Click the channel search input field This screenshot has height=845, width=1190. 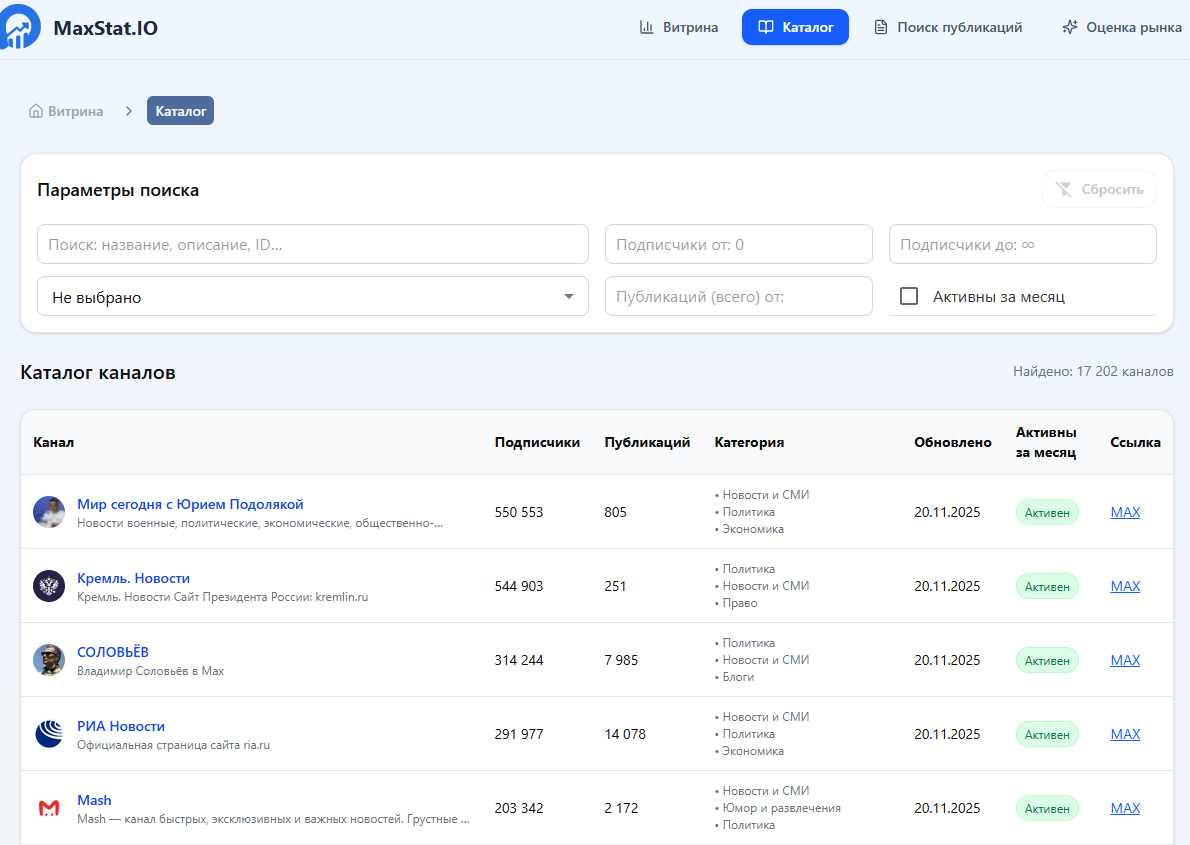click(x=312, y=244)
